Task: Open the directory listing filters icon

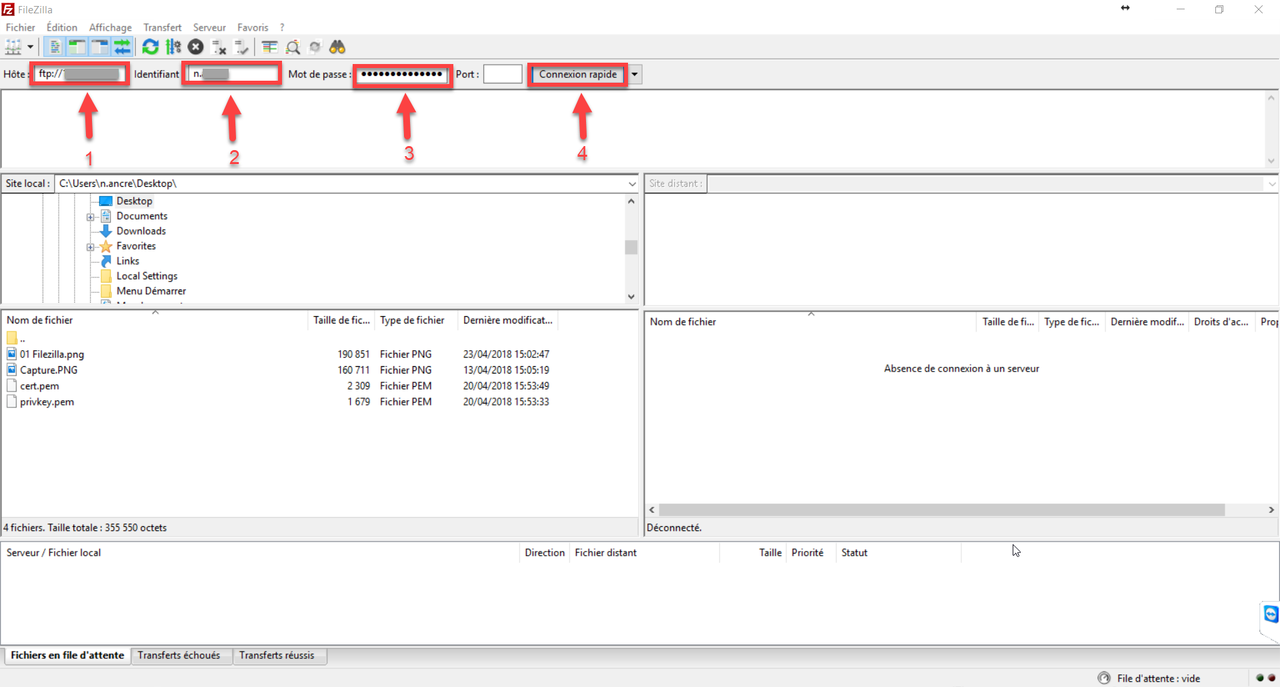Action: click(x=270, y=47)
